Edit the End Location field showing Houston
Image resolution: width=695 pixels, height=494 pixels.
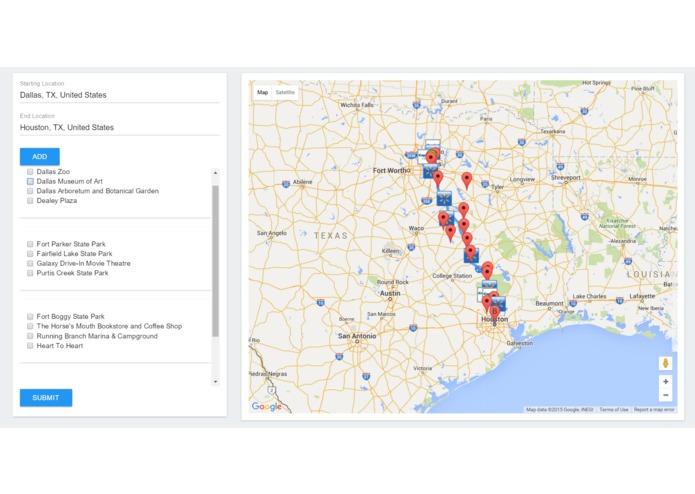click(x=120, y=127)
